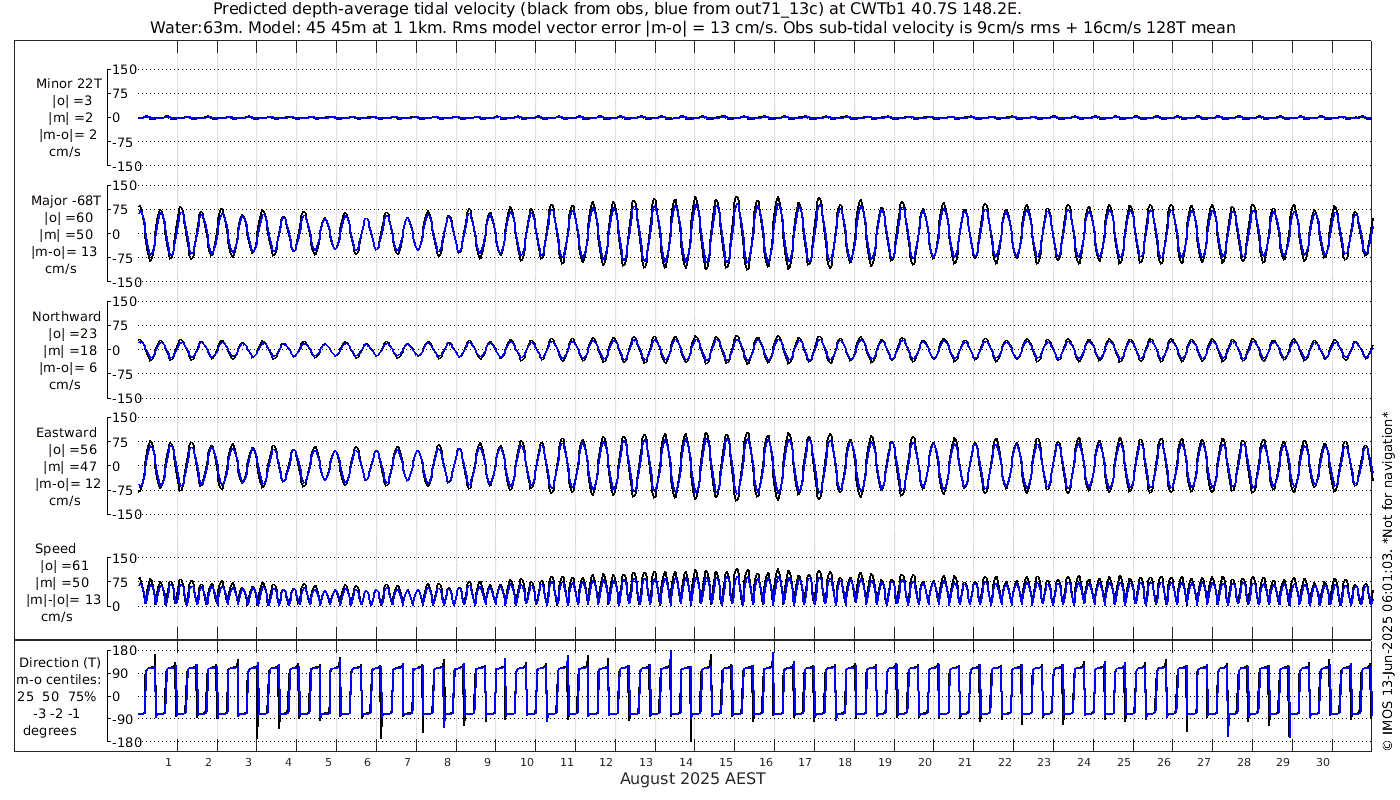The height and width of the screenshot is (800, 1400).
Task: Click the 'Minor 22T' panel label
Action: point(68,84)
